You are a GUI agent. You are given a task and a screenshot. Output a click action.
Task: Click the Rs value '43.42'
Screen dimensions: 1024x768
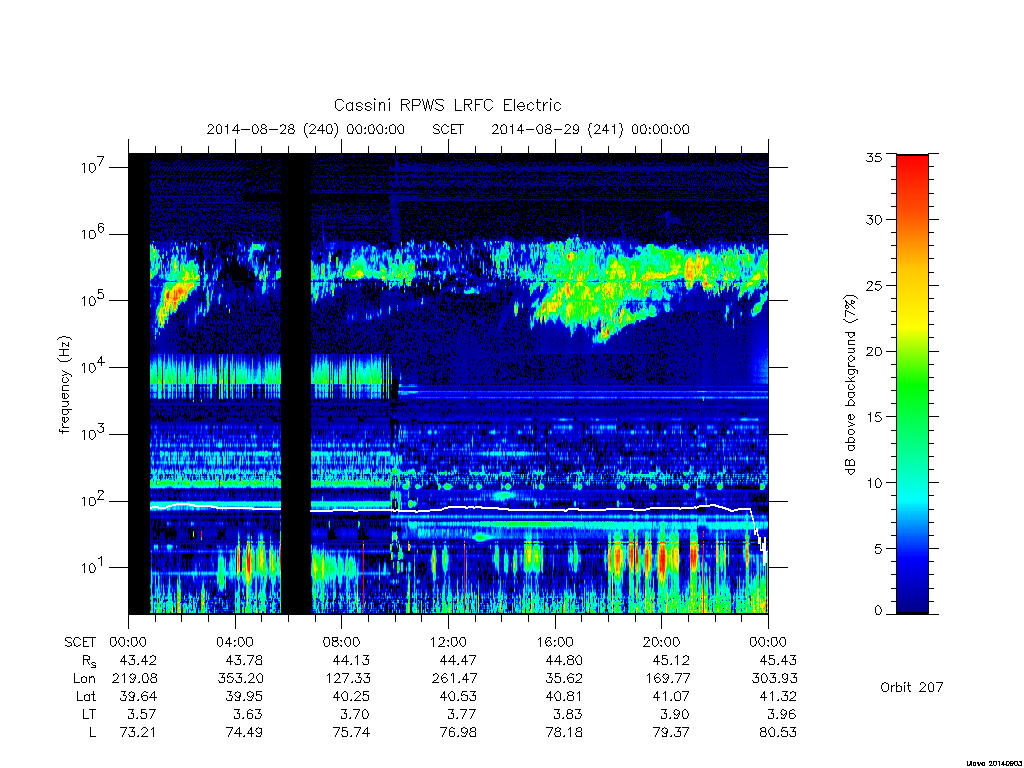138,660
